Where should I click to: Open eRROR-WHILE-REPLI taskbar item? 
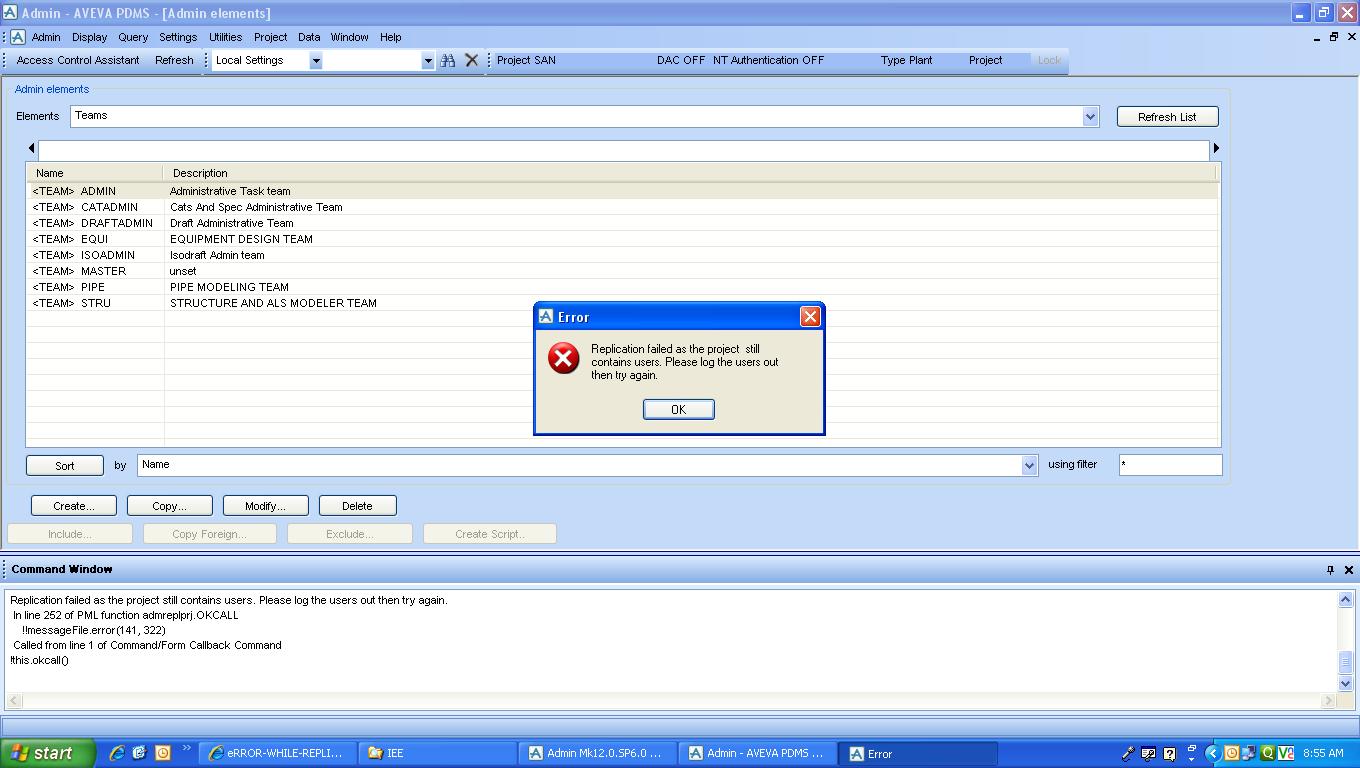click(x=276, y=753)
